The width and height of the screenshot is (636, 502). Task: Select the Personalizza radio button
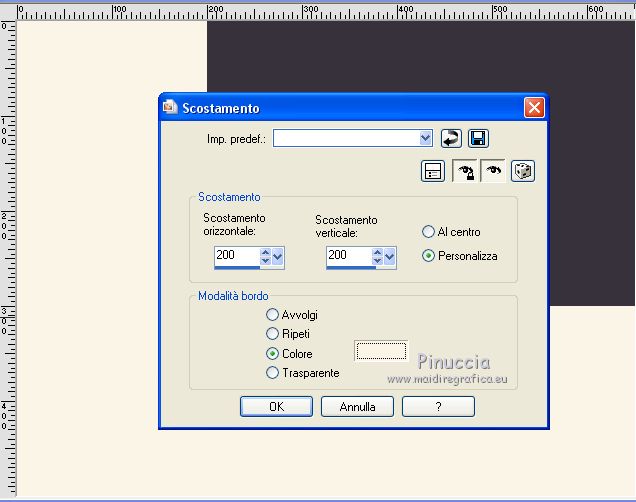(x=428, y=255)
